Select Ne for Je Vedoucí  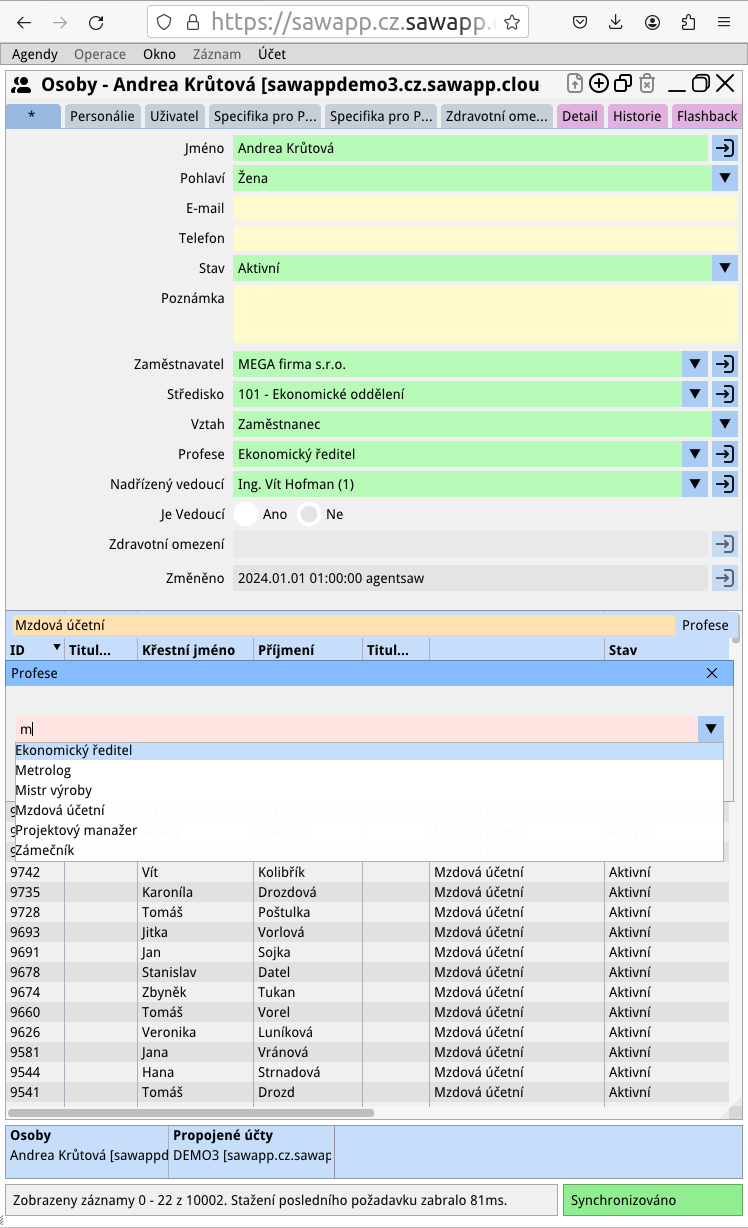tap(310, 514)
